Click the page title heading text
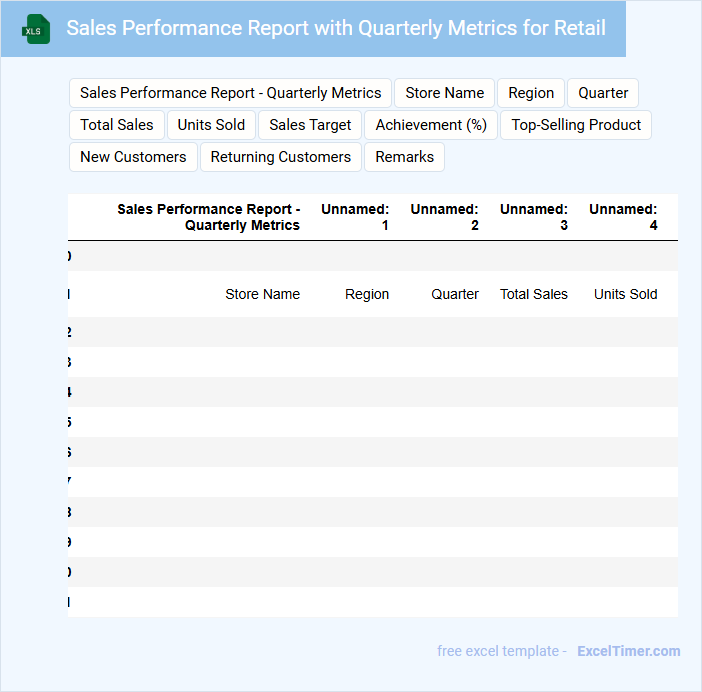Image resolution: width=702 pixels, height=692 pixels. click(336, 28)
